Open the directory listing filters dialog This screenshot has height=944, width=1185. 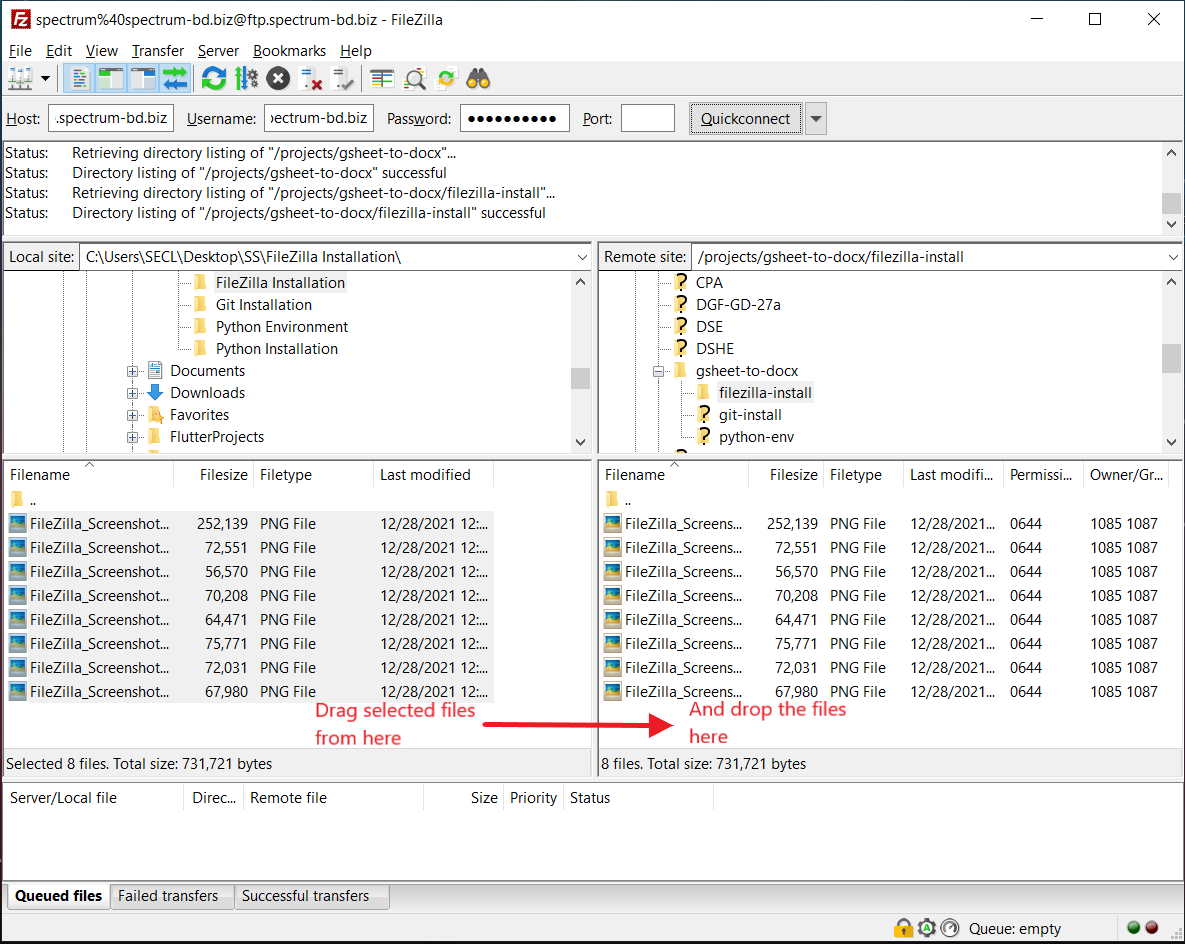[x=382, y=79]
